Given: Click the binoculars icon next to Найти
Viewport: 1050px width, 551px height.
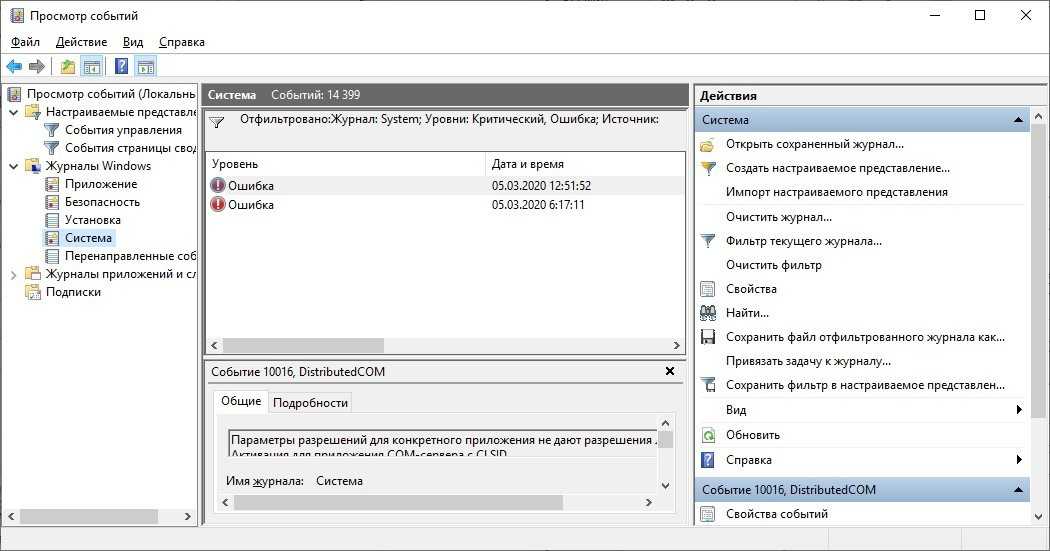Looking at the screenshot, I should click(708, 313).
